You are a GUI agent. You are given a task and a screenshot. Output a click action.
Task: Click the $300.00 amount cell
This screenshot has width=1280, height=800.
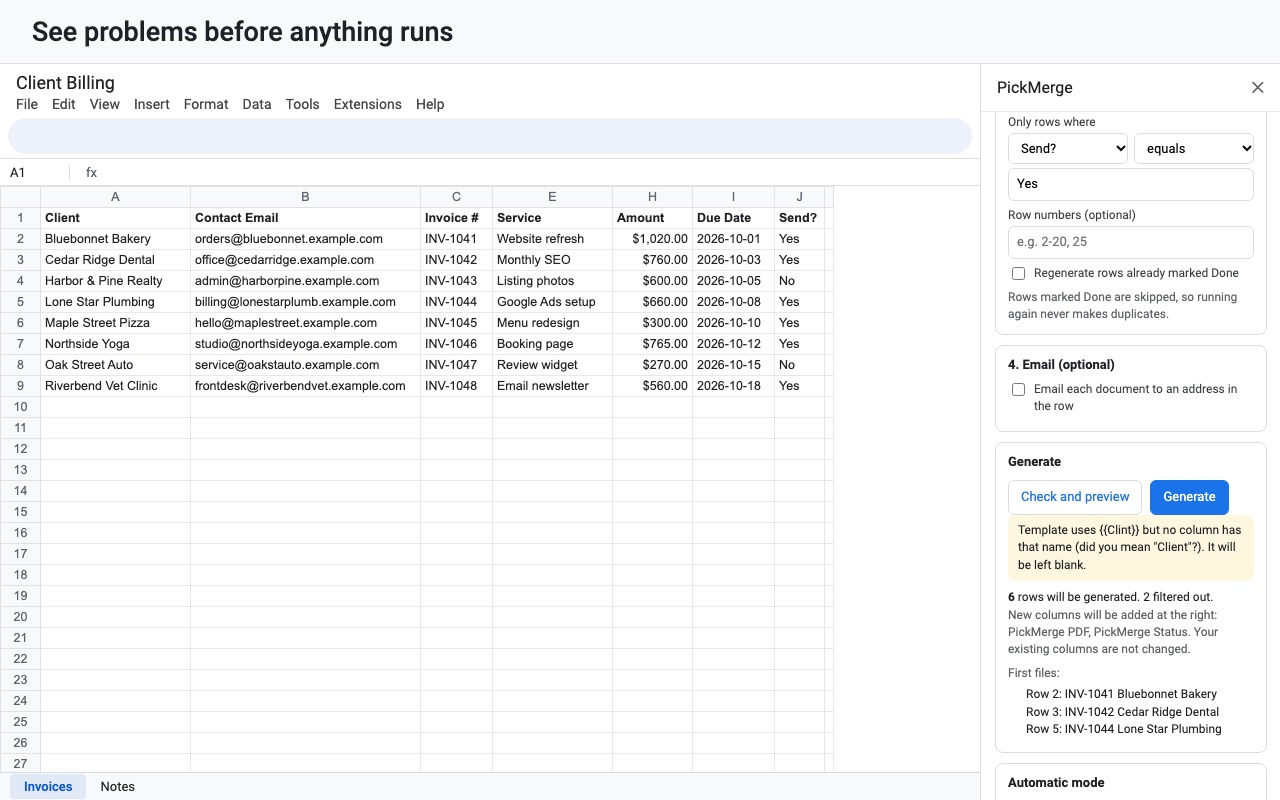652,323
